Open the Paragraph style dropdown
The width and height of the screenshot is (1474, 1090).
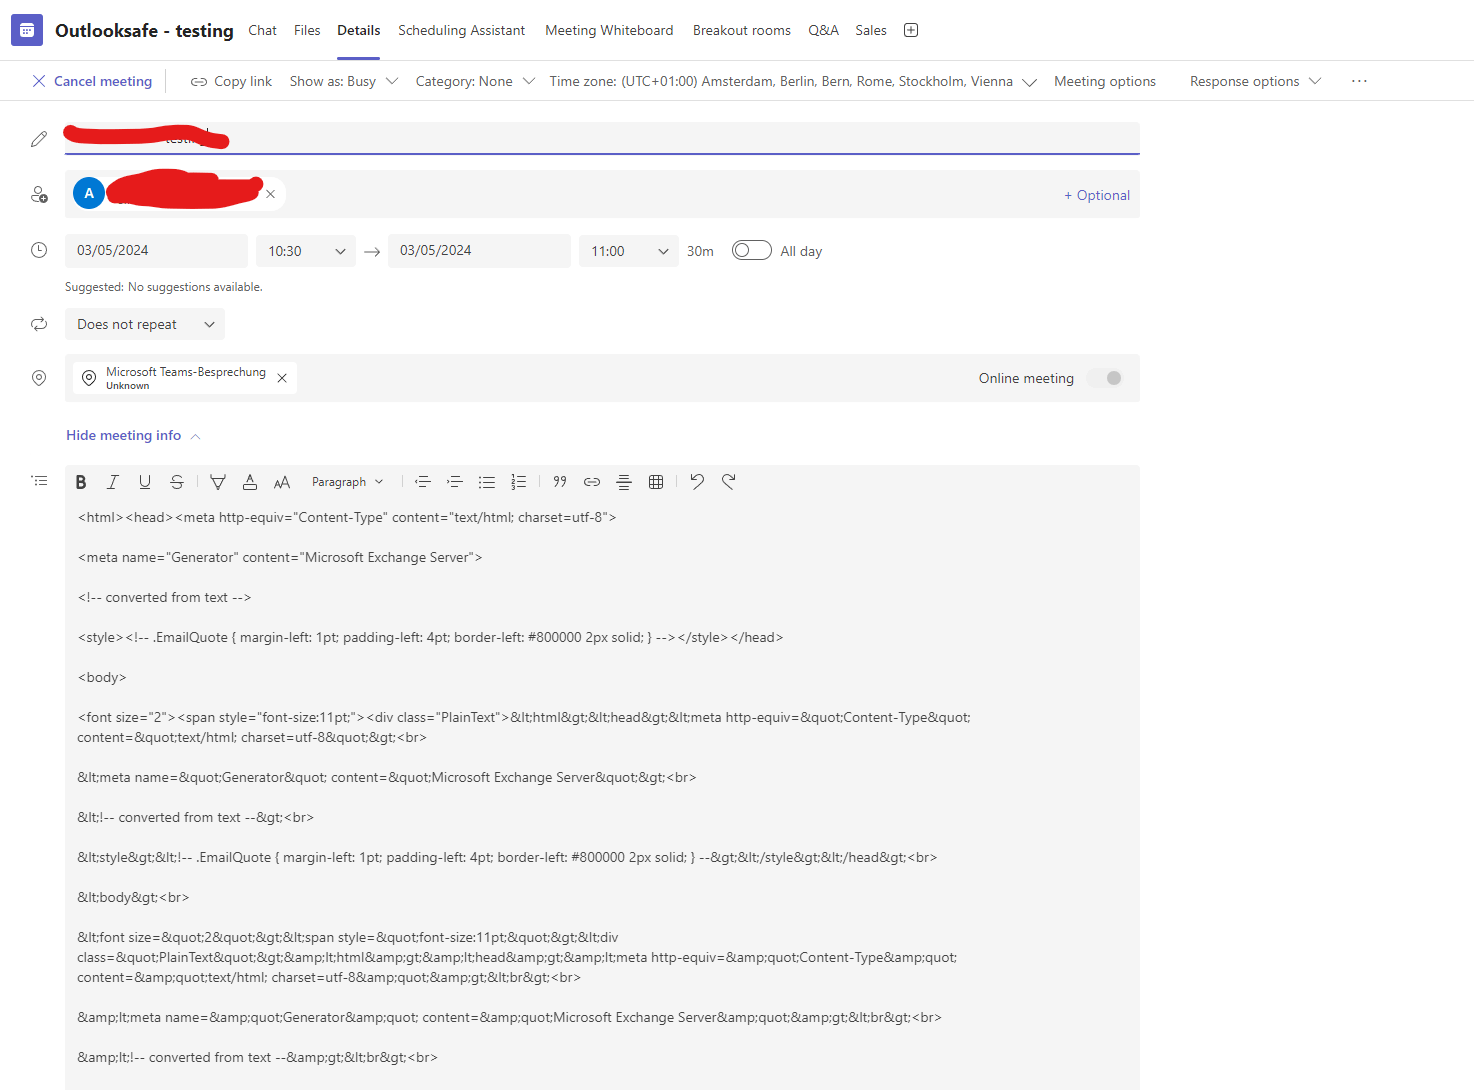pos(347,482)
